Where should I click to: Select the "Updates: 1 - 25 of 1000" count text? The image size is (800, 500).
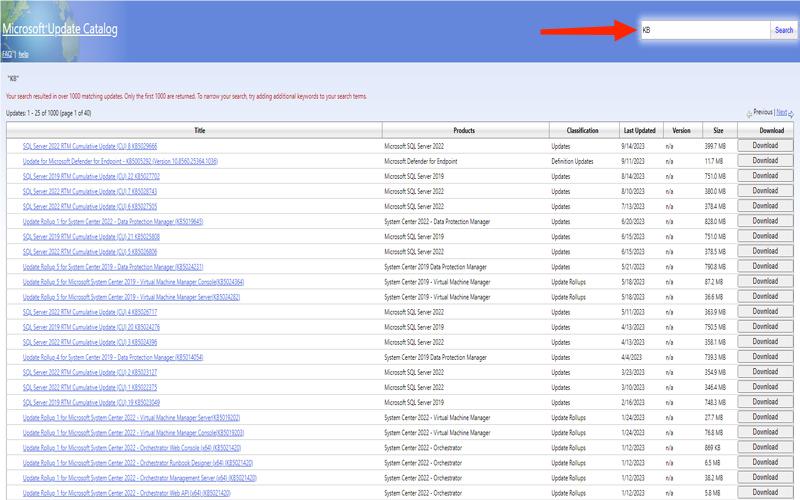(x=48, y=113)
